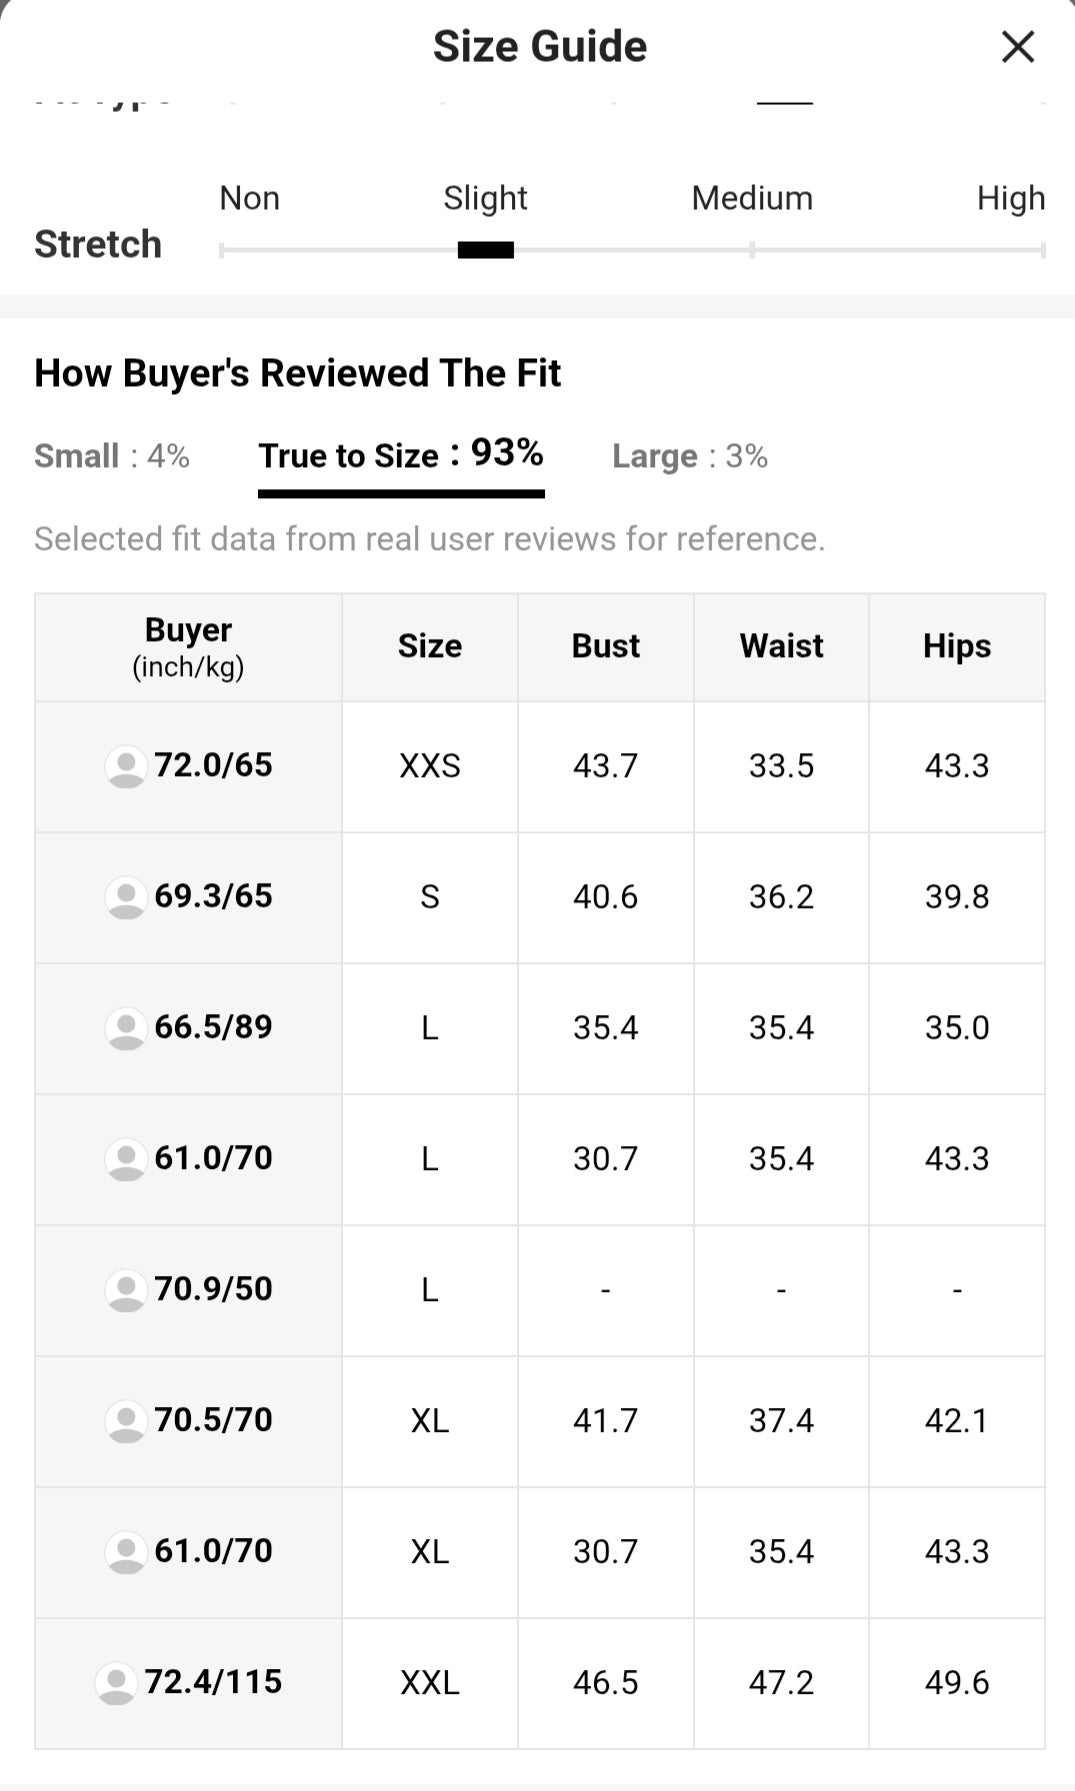The height and width of the screenshot is (1791, 1075).
Task: Click avatar icon of buyer 66.5/89
Action: pos(126,1028)
